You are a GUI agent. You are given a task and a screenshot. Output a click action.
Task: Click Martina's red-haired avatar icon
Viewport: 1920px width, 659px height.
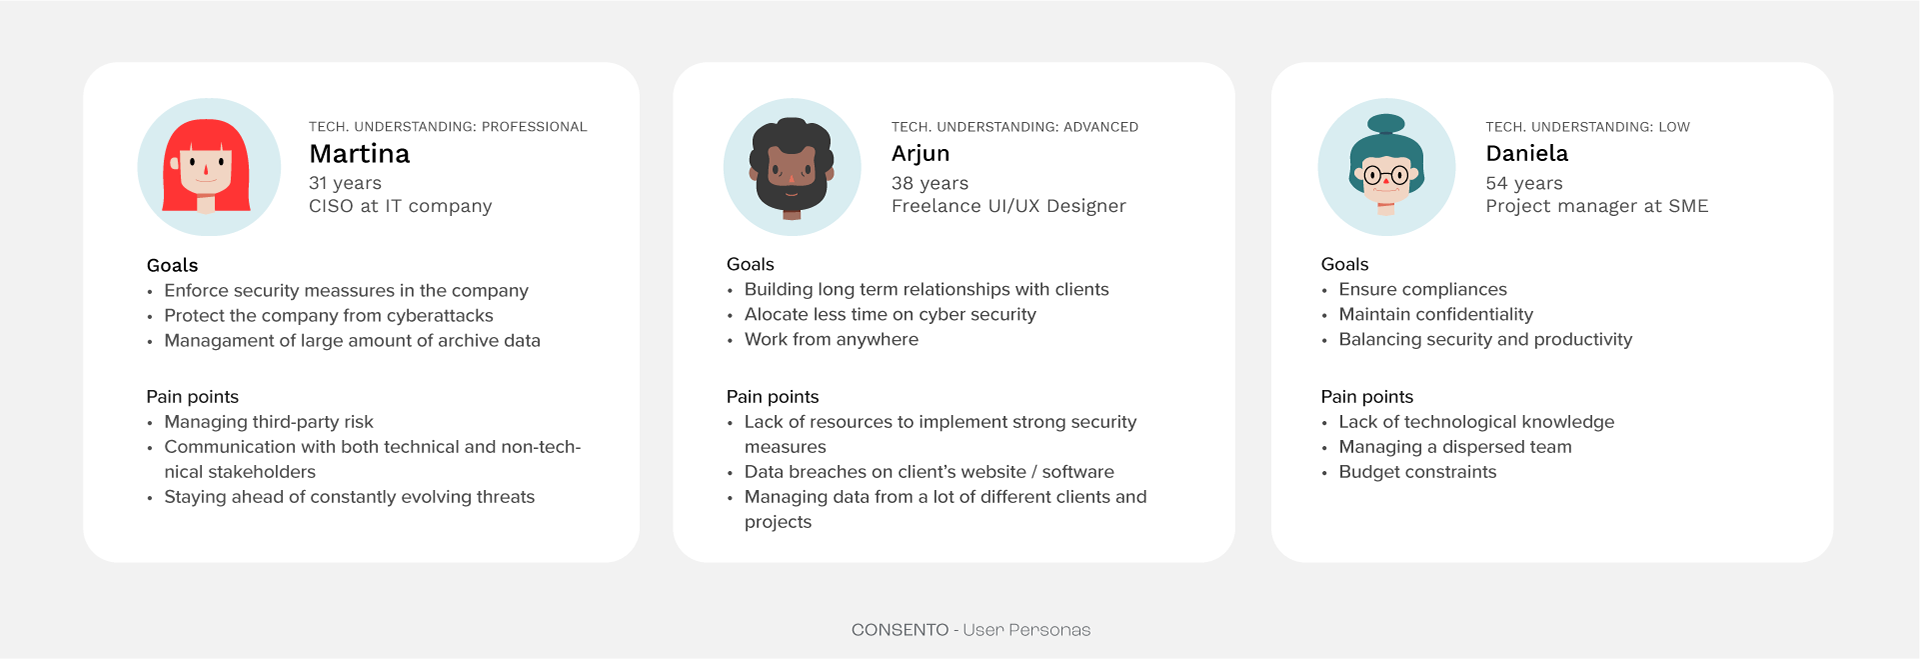pos(209,167)
